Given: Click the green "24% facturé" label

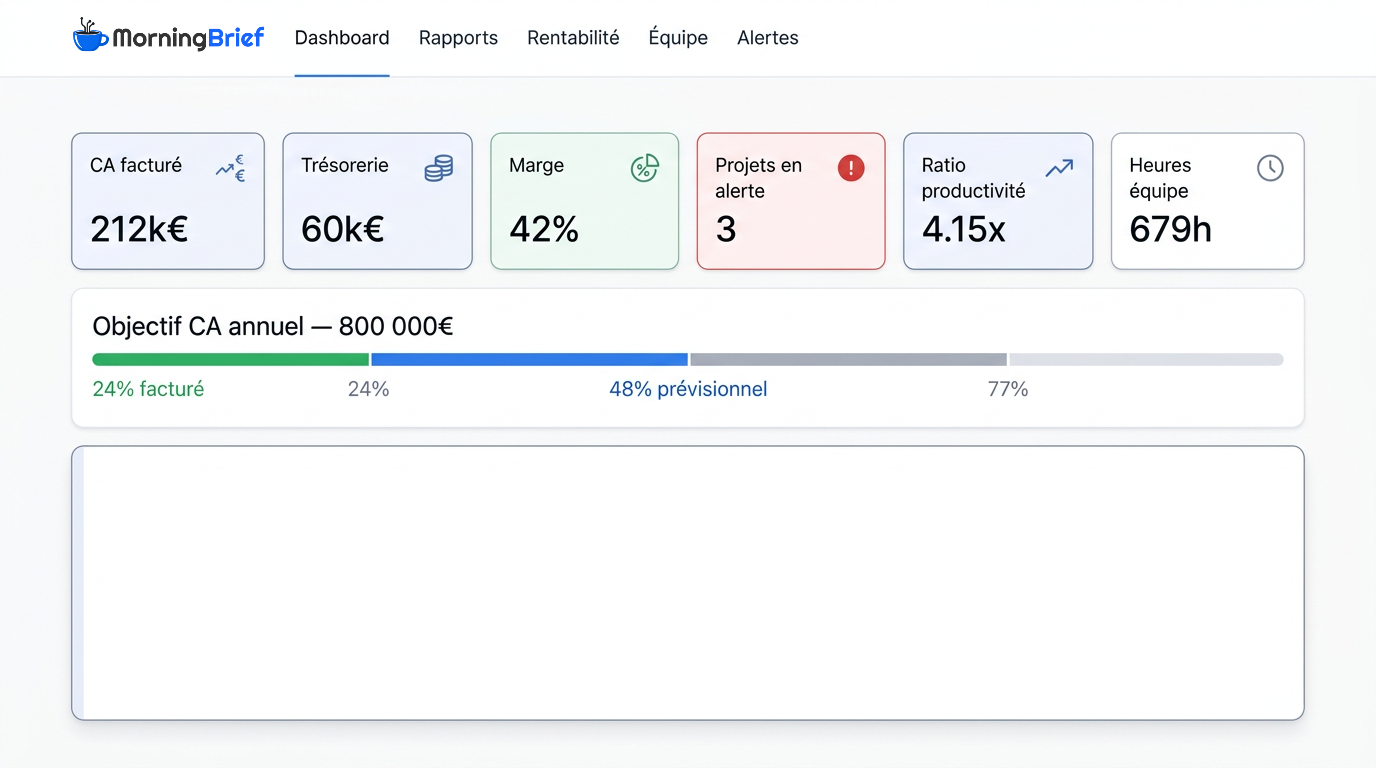Looking at the screenshot, I should pos(148,389).
